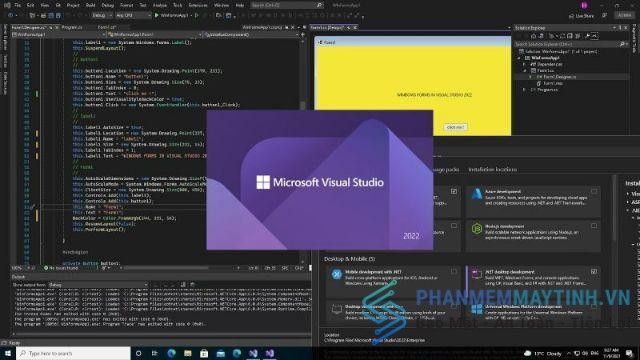Open the Build menu
Image resolution: width=640 pixels, height=360 pixels.
tap(90, 5)
